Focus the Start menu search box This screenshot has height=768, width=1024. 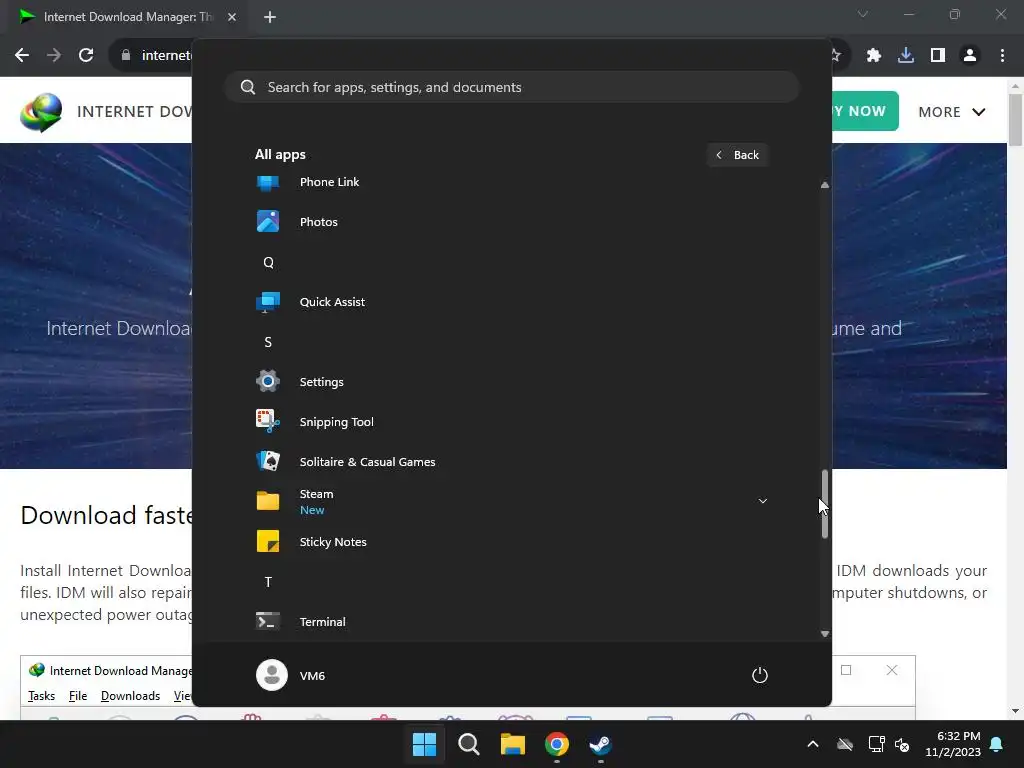tap(511, 87)
